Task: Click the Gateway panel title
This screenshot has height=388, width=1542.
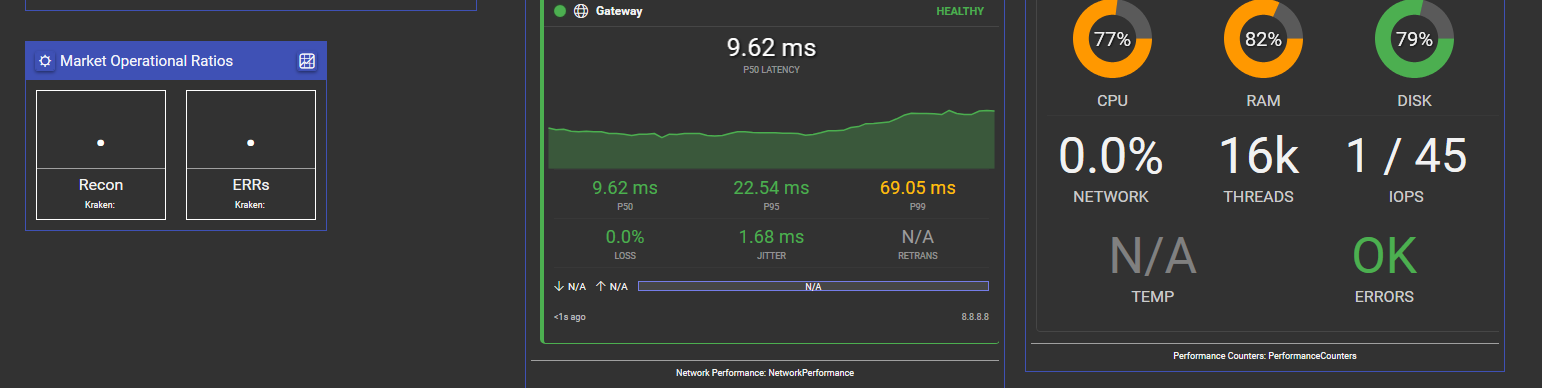Action: pyautogui.click(x=619, y=12)
